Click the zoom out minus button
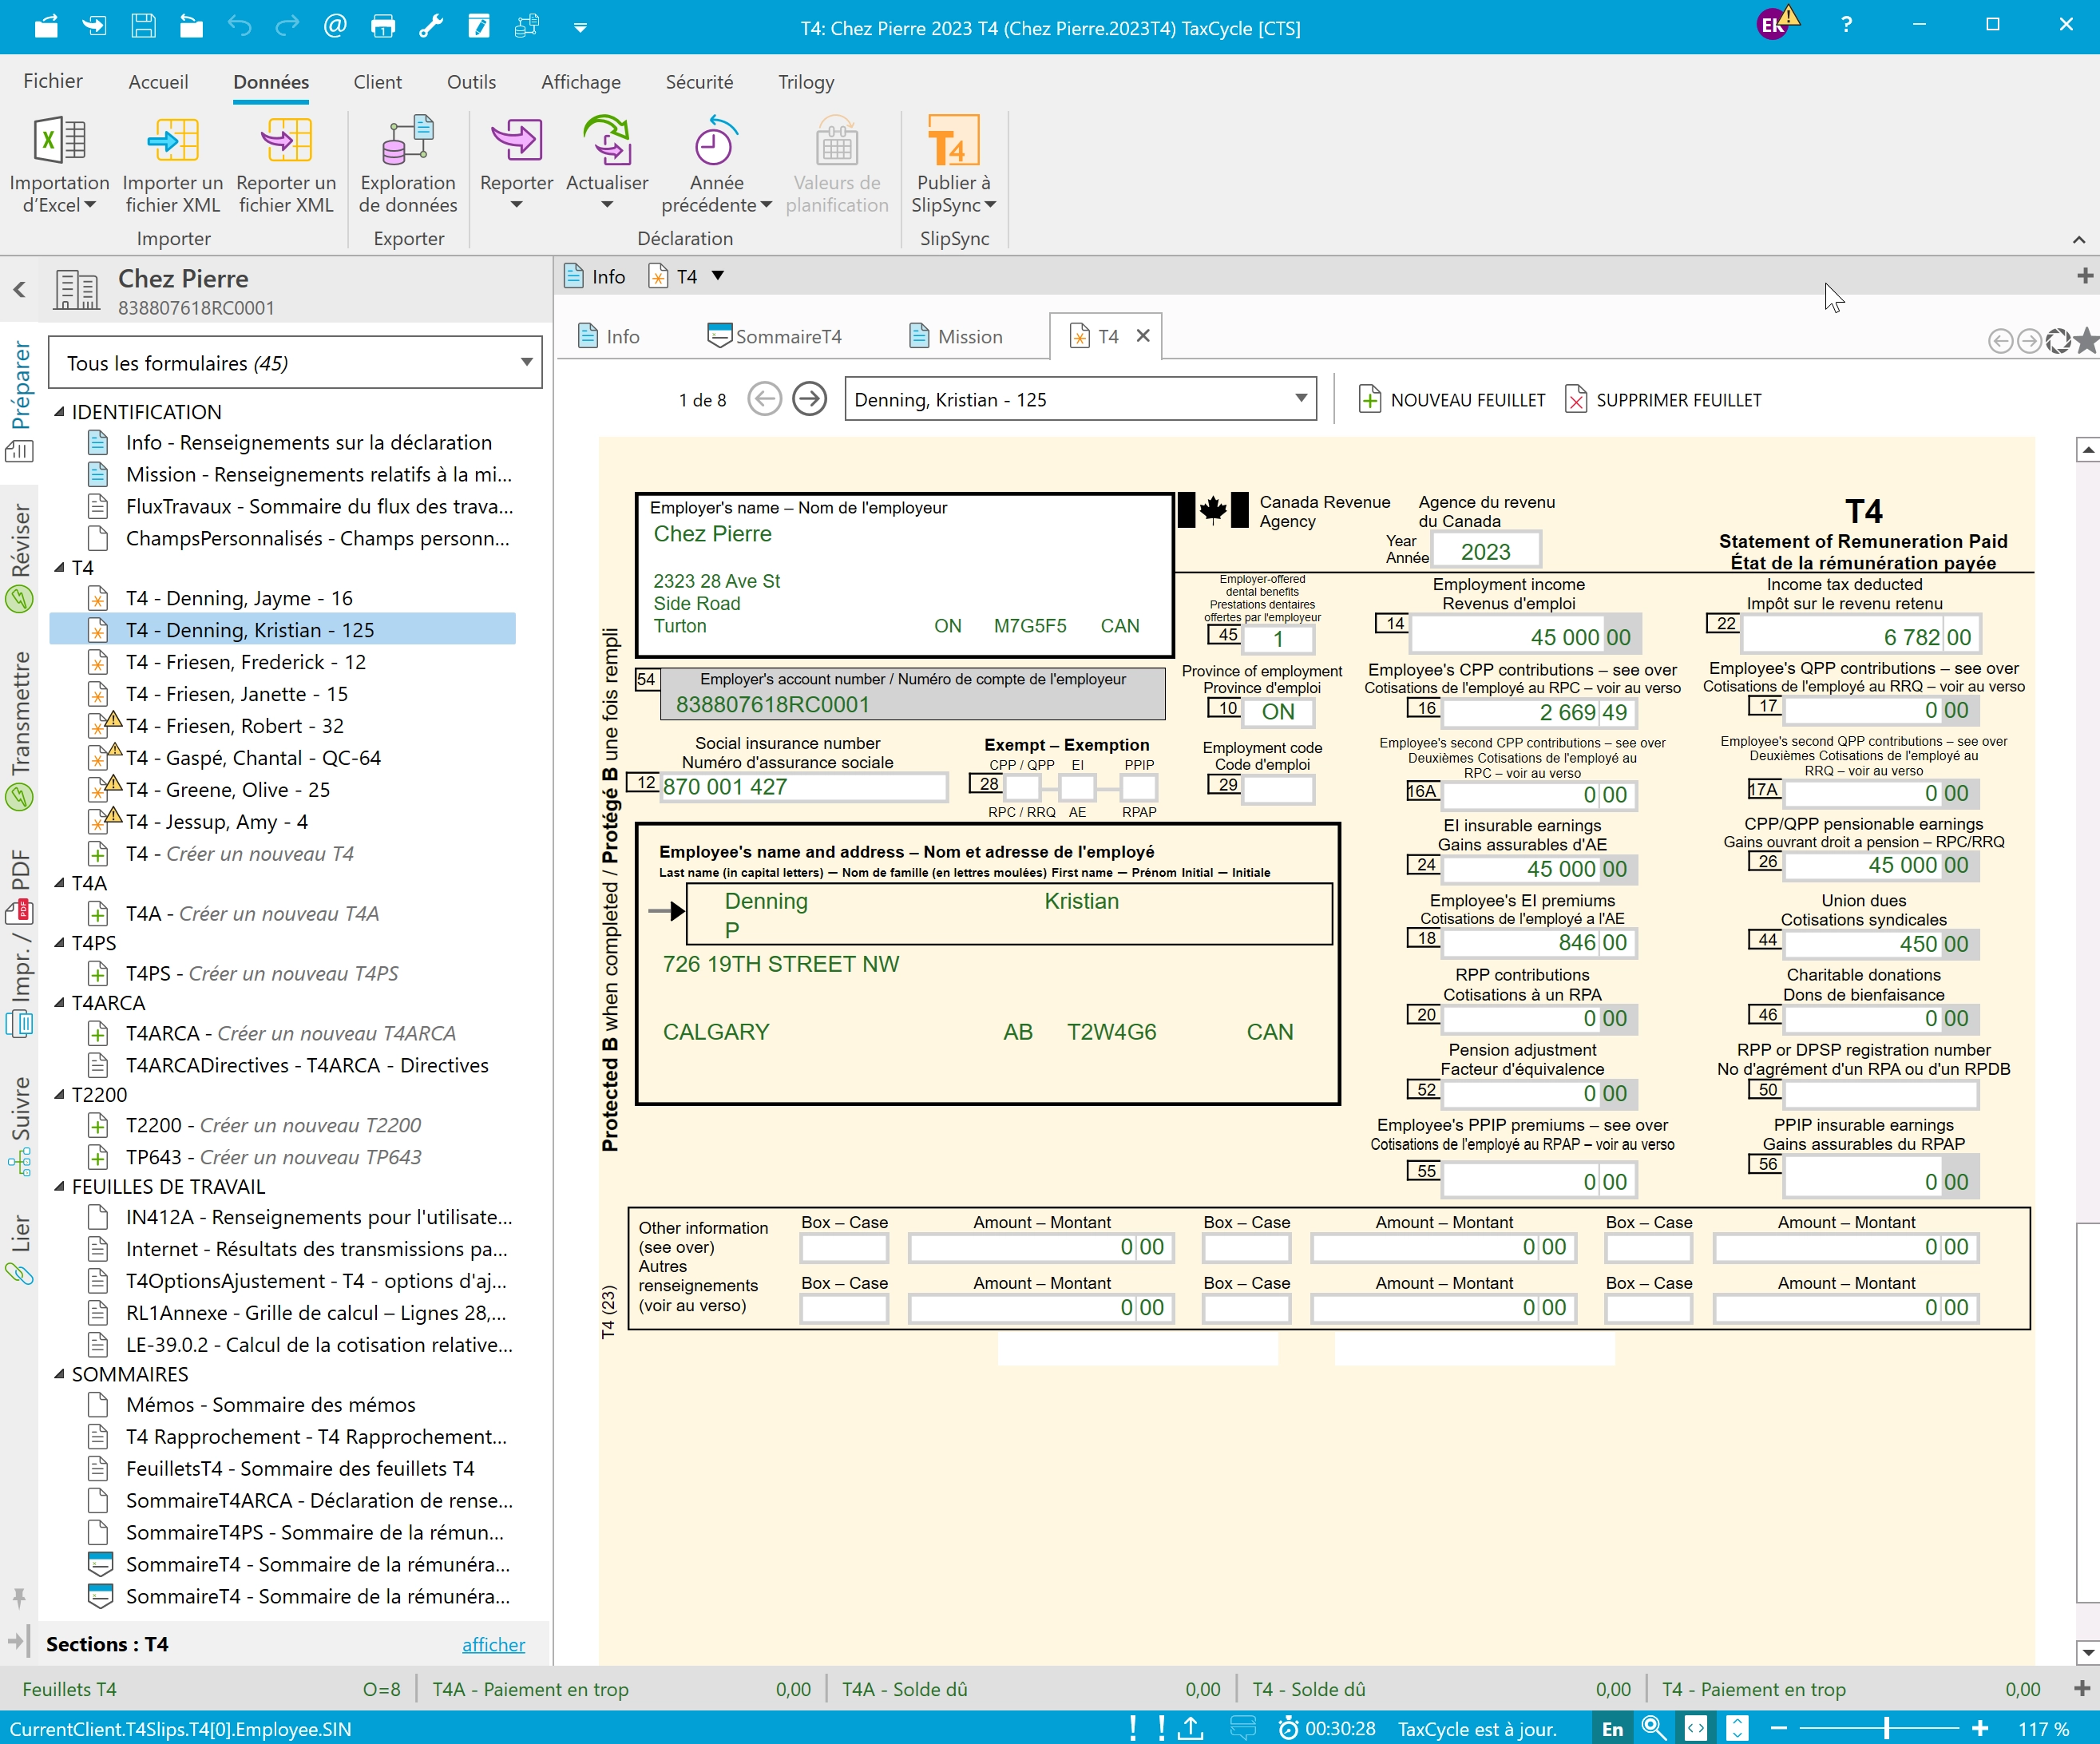Screen dimensions: 2100x1744 click(x=1778, y=1728)
